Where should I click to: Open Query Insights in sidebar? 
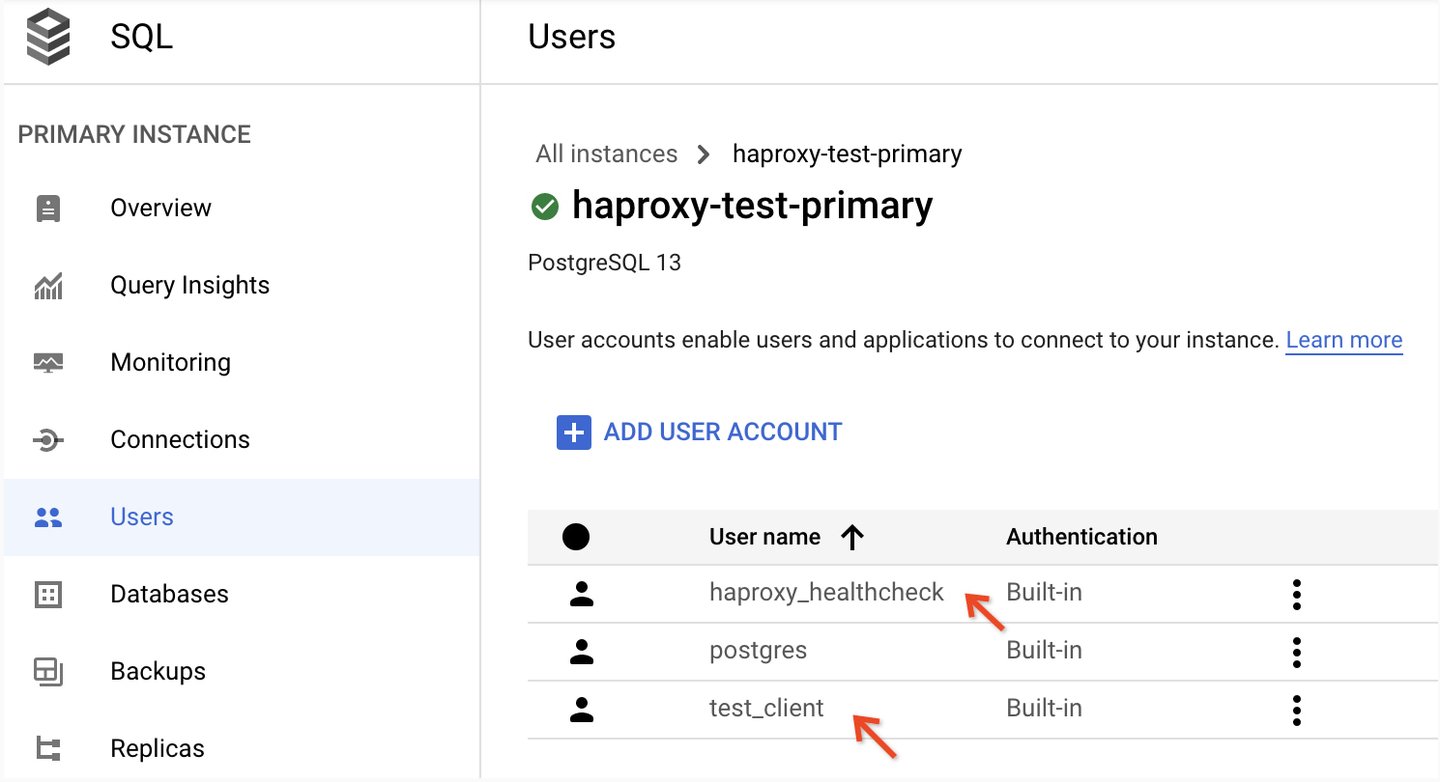tap(190, 285)
